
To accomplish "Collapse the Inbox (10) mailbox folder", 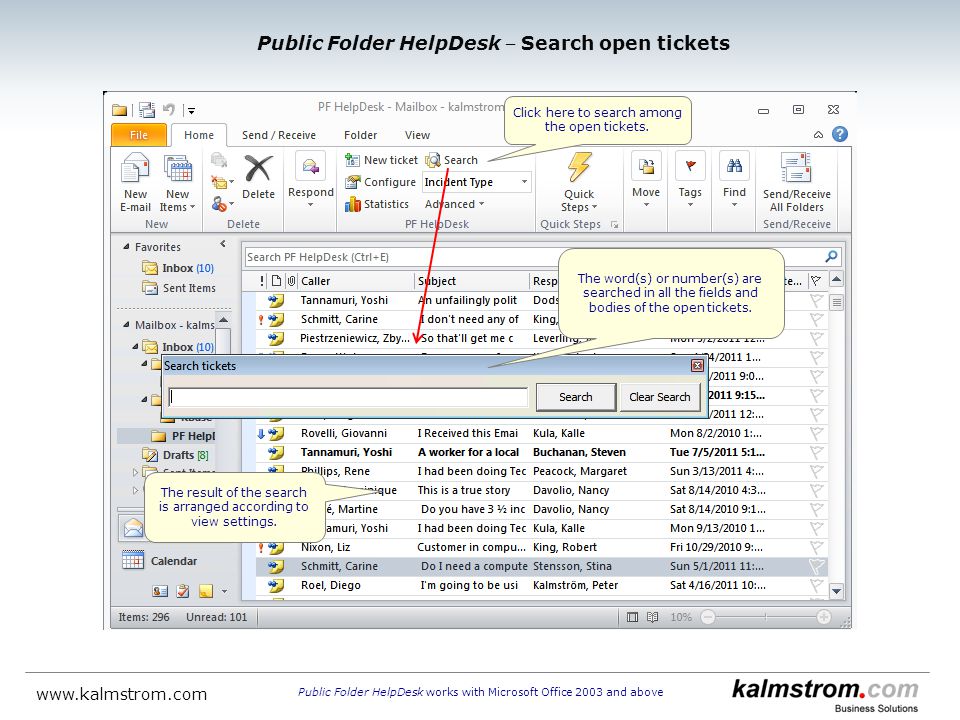I will click(135, 347).
